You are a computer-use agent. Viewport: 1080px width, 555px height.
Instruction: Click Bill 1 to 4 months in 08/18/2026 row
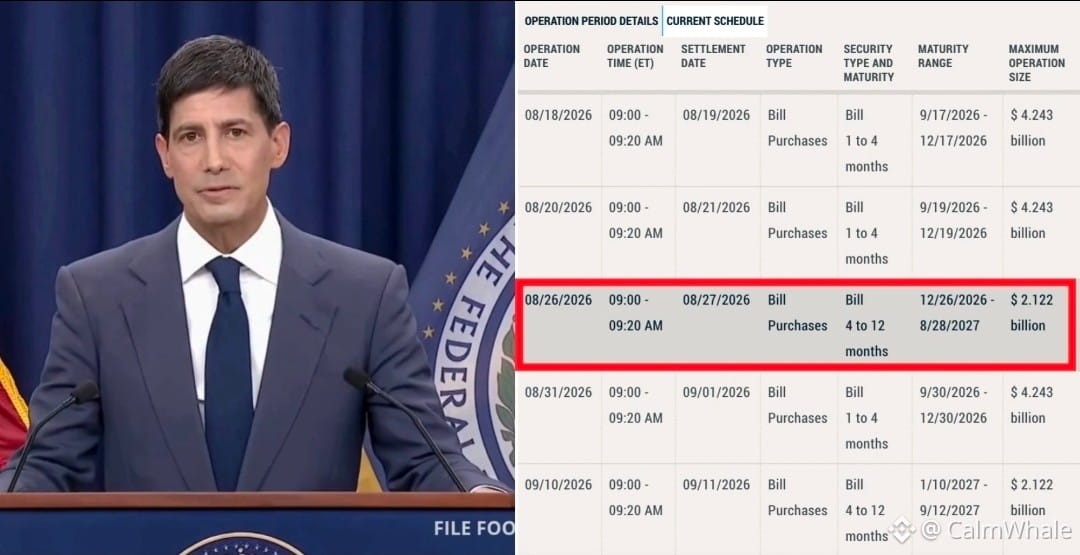coord(866,140)
